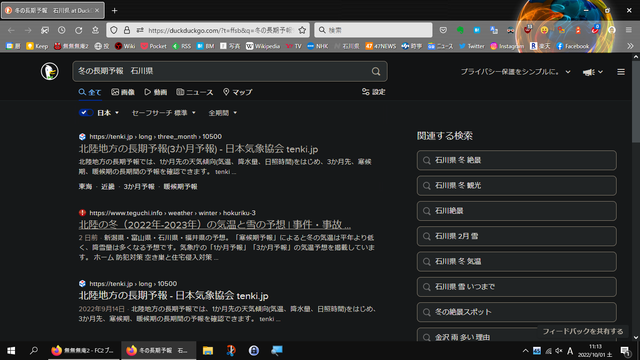Click the 東海 sitelink
This screenshot has height=360, width=640.
[x=85, y=187]
